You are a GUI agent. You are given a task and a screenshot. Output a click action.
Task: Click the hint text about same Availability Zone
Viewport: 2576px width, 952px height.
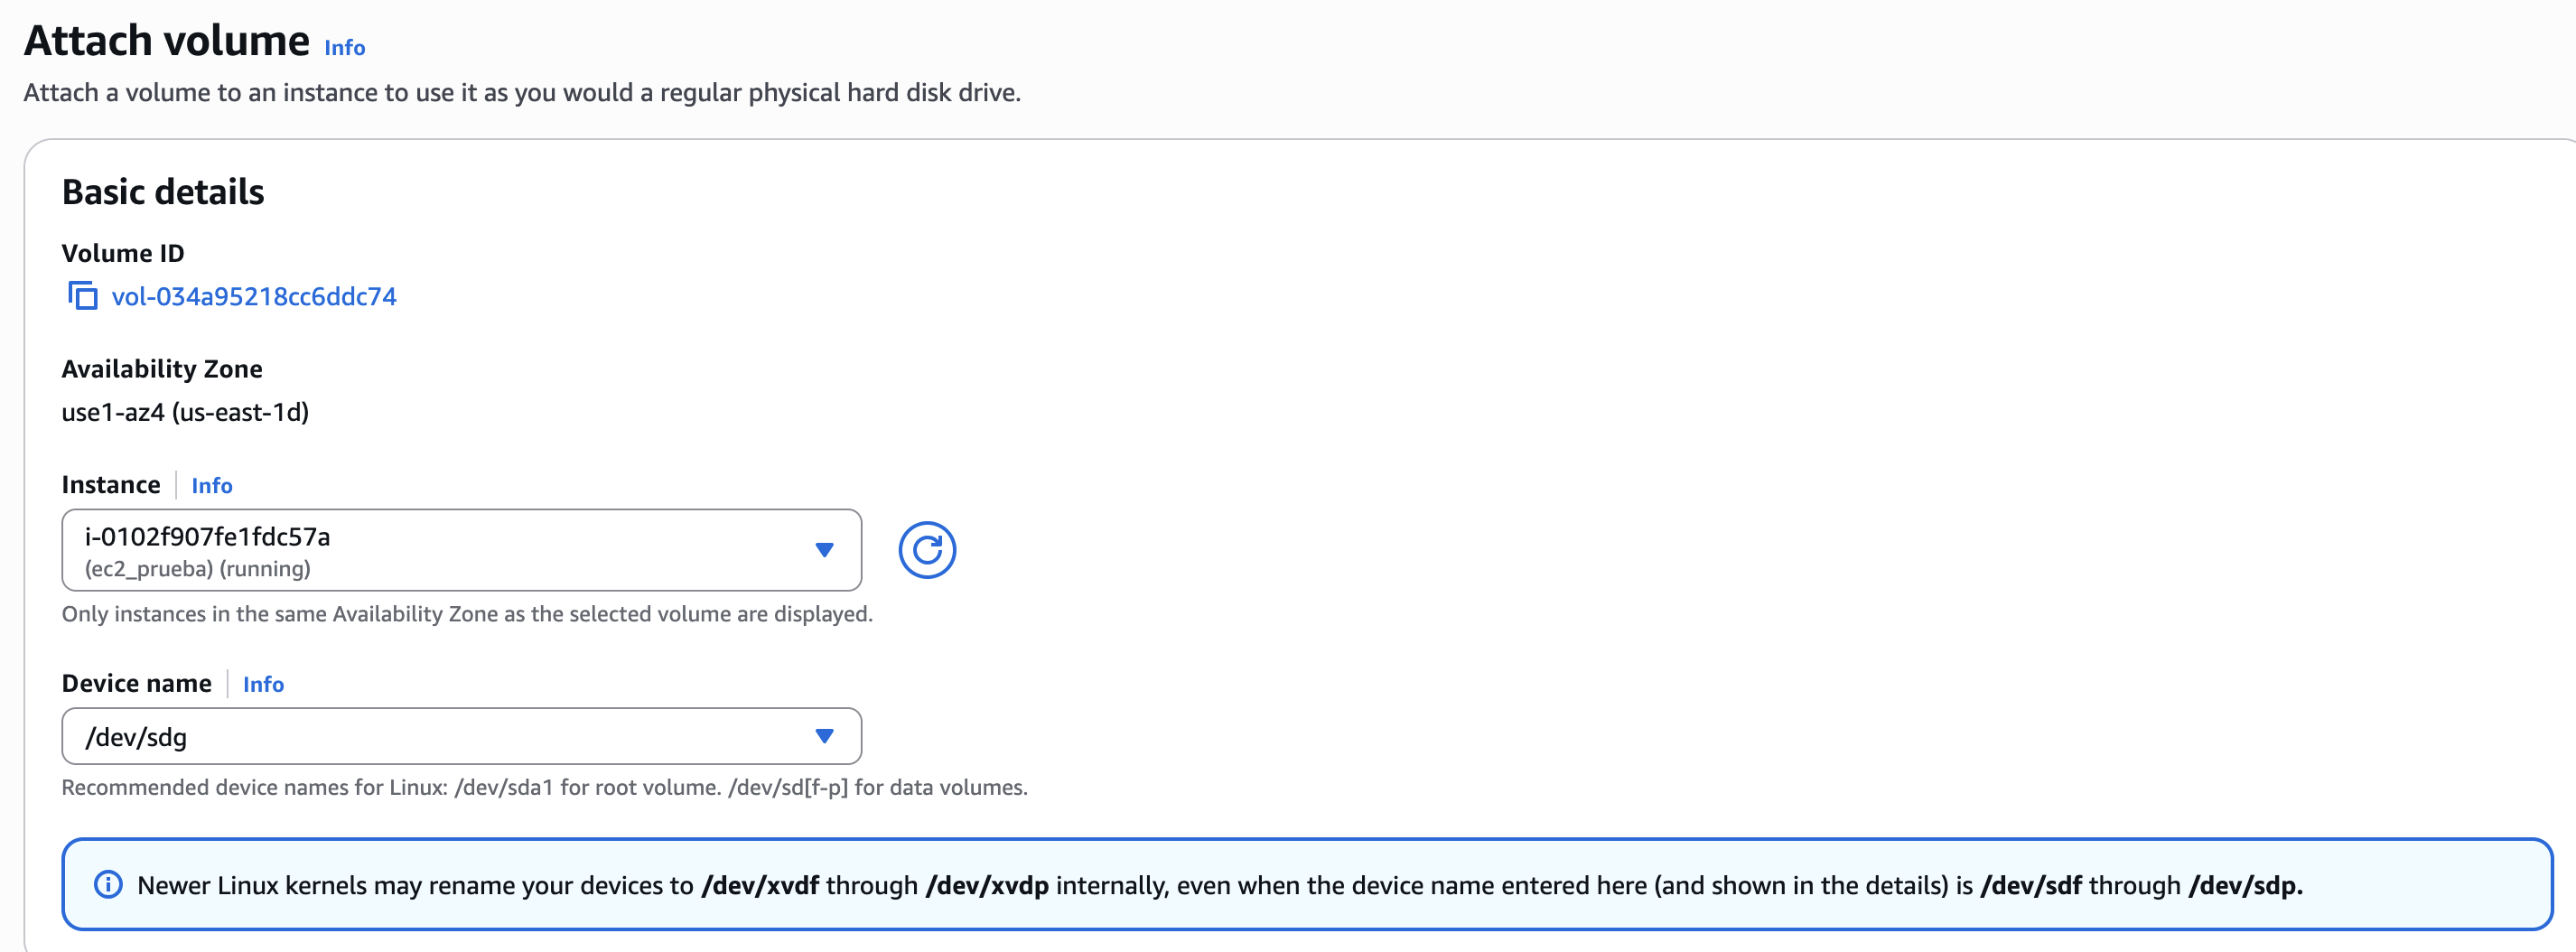467,614
